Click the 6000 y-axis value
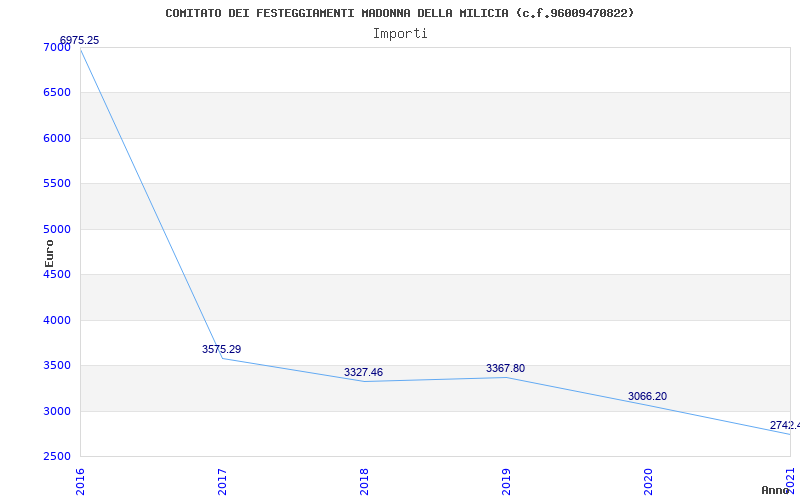The width and height of the screenshot is (800, 500). pos(57,138)
